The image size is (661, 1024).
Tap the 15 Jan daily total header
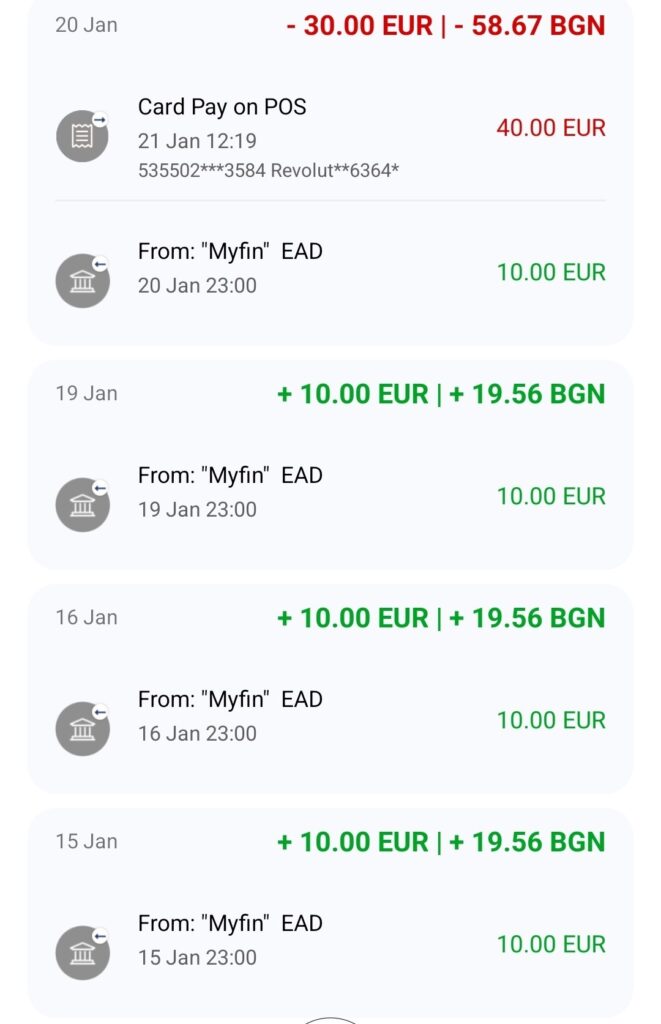coord(441,842)
